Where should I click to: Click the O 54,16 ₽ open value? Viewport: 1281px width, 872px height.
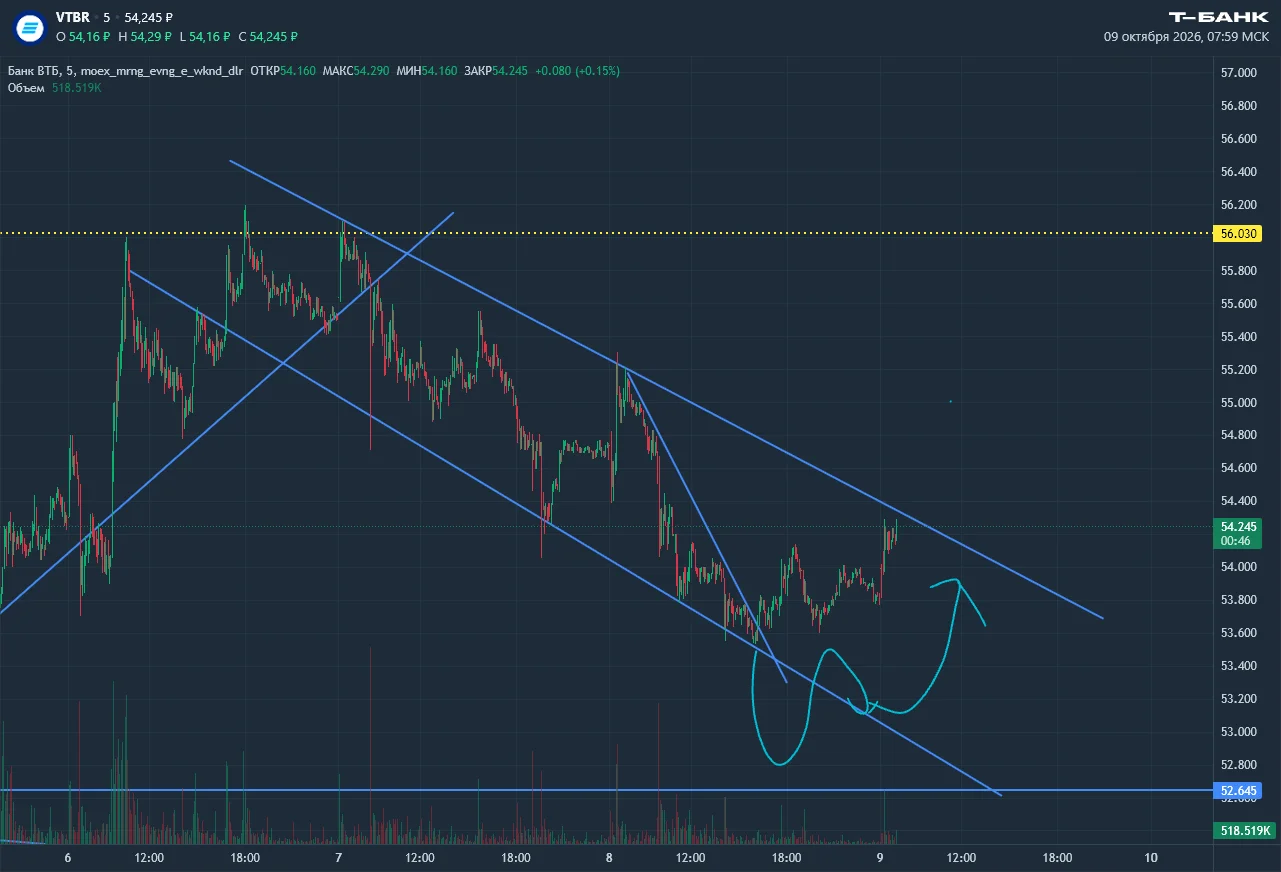coord(83,36)
